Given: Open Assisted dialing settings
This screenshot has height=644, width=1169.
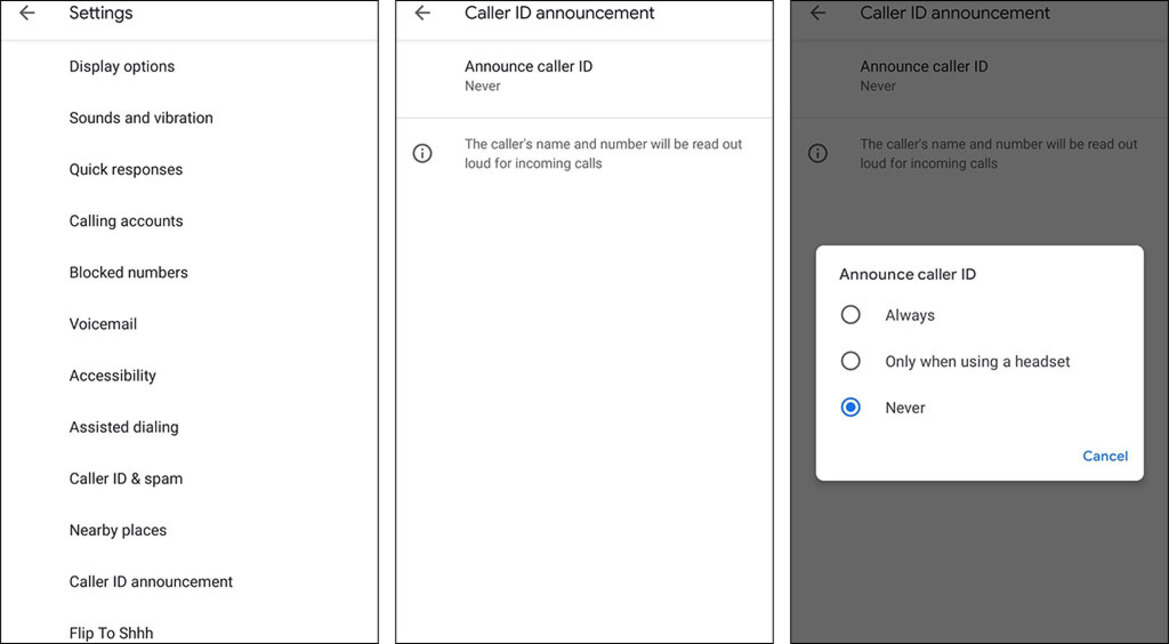Looking at the screenshot, I should click(189, 426).
